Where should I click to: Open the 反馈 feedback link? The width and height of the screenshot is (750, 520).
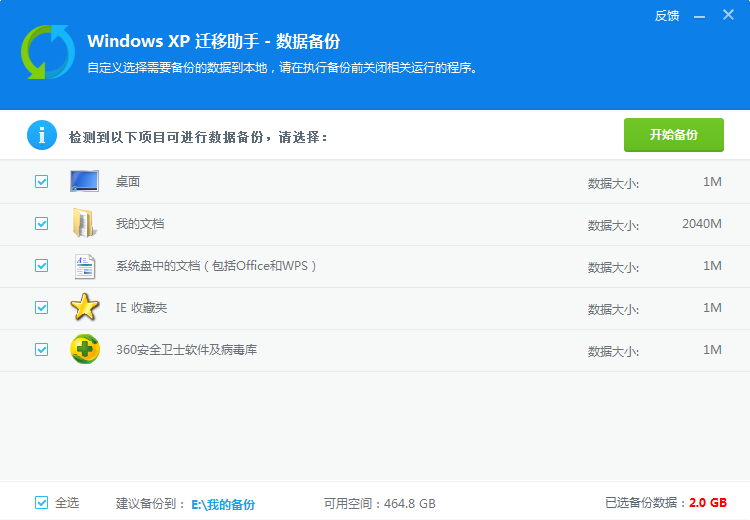[x=667, y=16]
